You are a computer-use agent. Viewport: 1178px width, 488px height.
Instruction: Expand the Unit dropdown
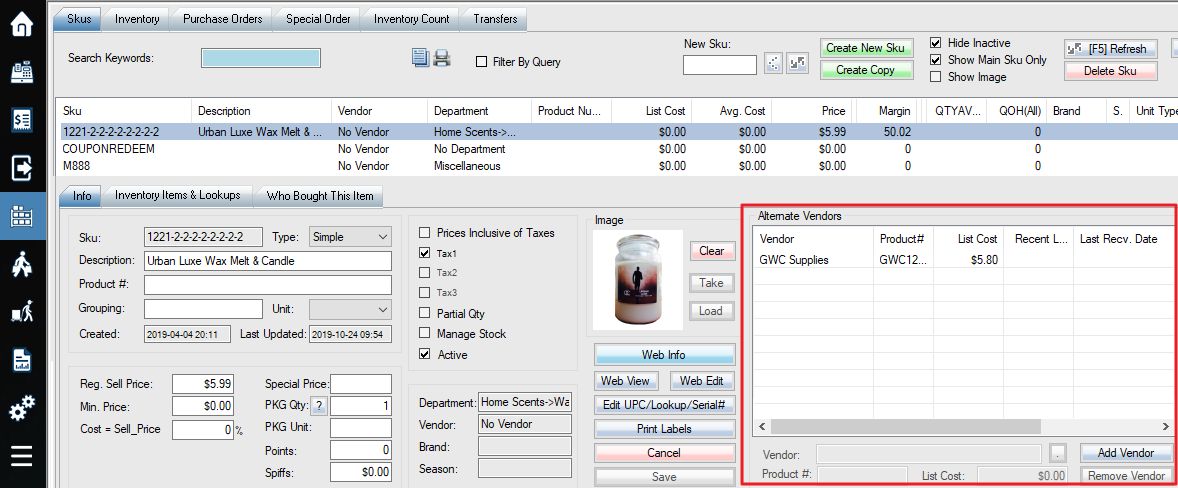(x=351, y=309)
